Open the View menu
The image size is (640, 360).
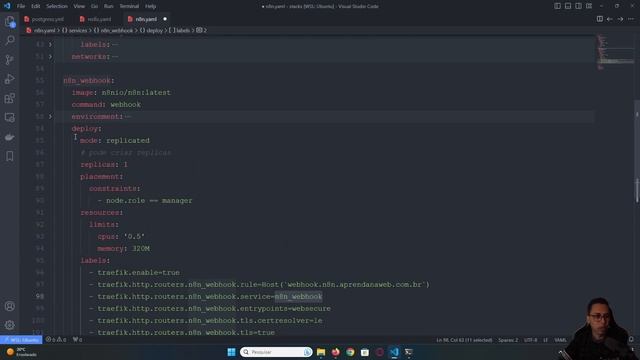(x=79, y=6)
